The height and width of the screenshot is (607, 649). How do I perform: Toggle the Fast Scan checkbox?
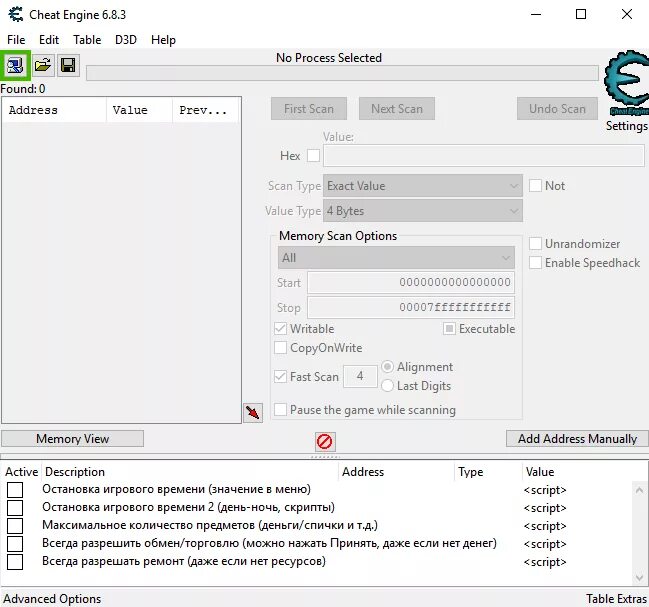pyautogui.click(x=280, y=377)
